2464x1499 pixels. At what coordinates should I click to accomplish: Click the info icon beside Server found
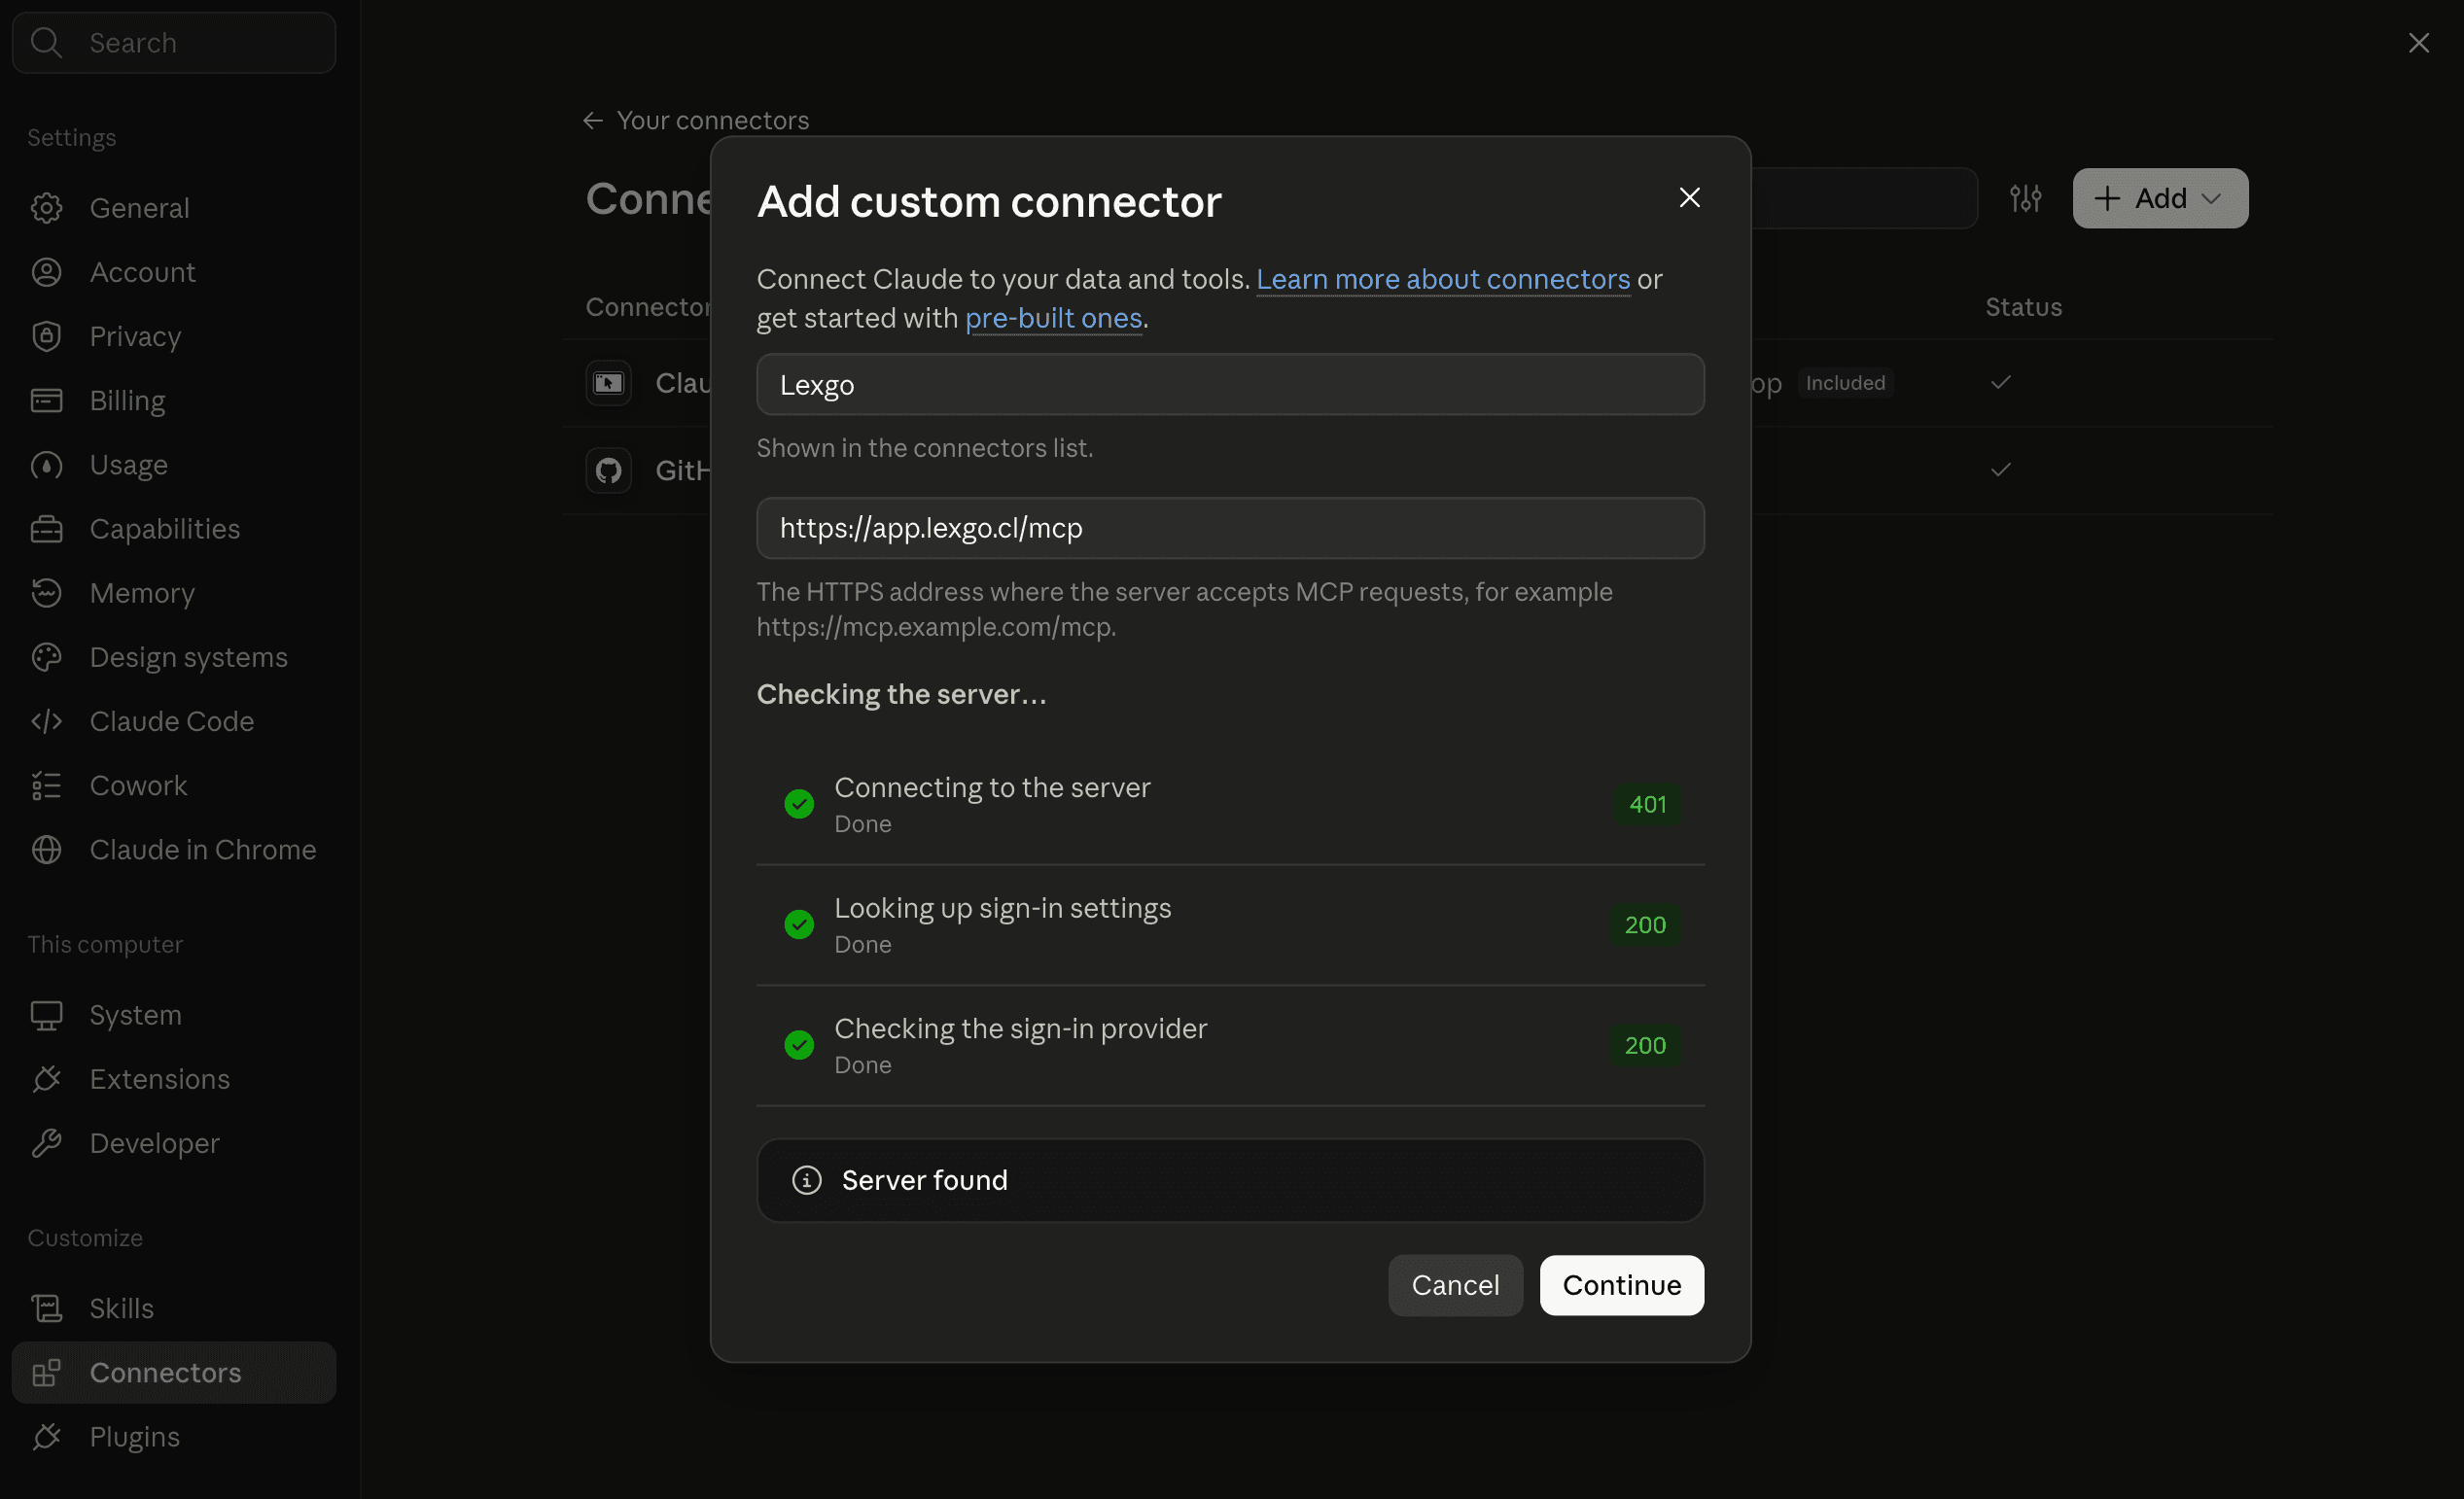[x=807, y=1180]
